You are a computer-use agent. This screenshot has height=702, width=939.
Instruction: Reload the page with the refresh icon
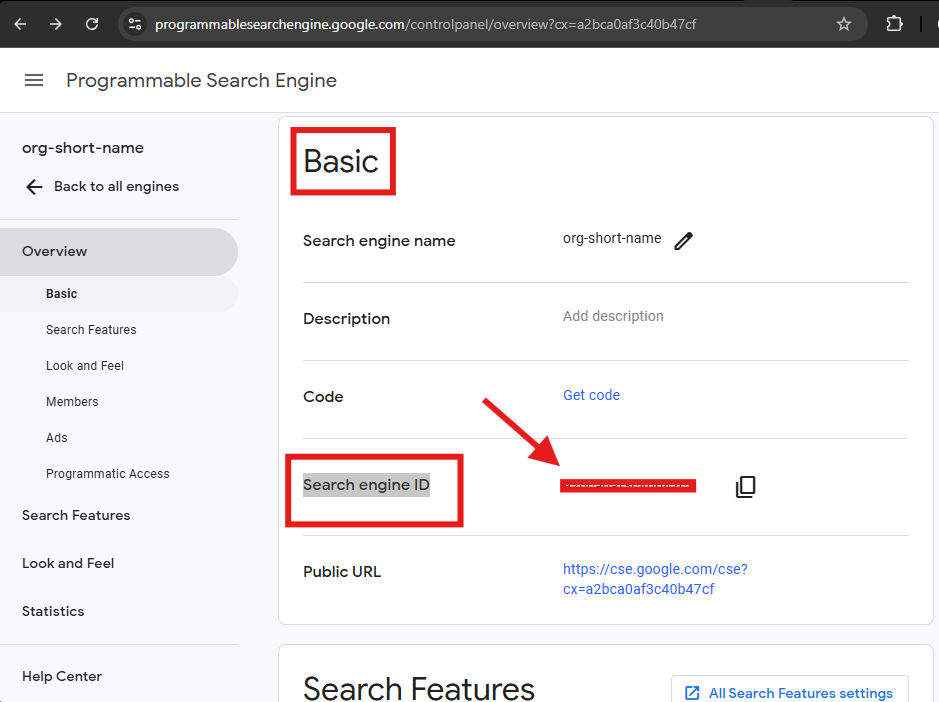pyautogui.click(x=92, y=24)
